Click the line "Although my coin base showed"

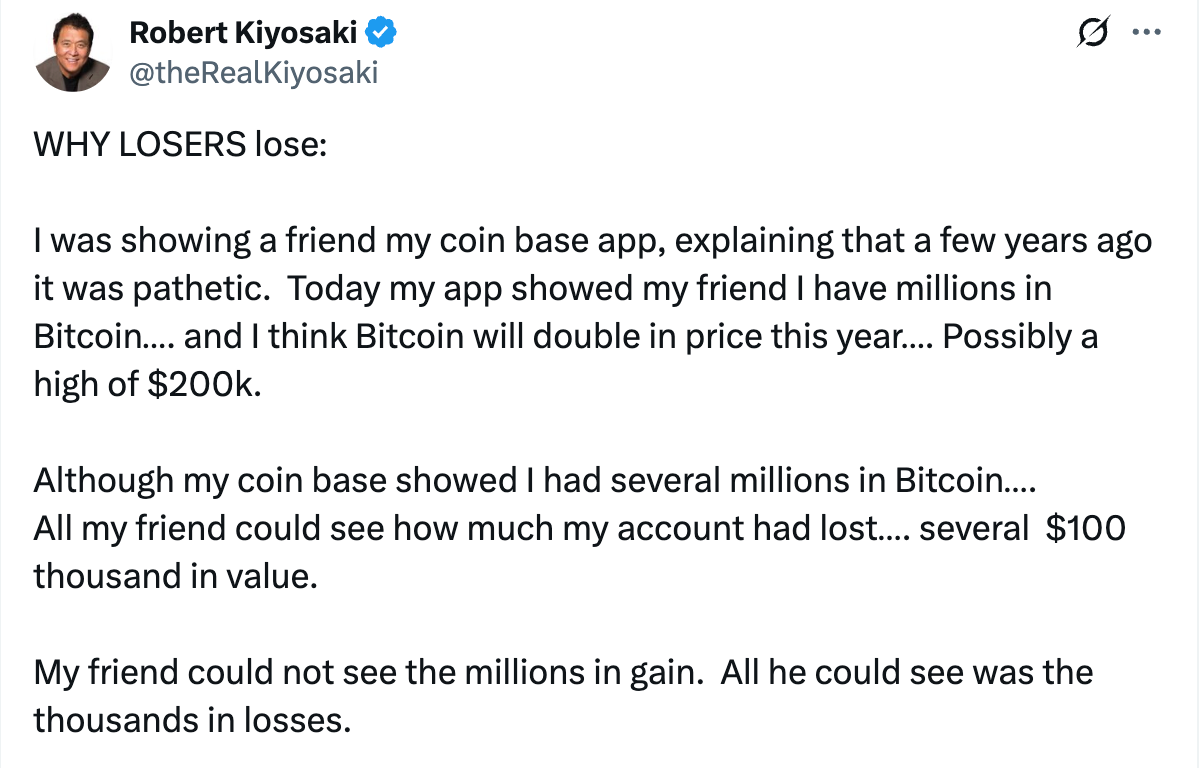[536, 481]
